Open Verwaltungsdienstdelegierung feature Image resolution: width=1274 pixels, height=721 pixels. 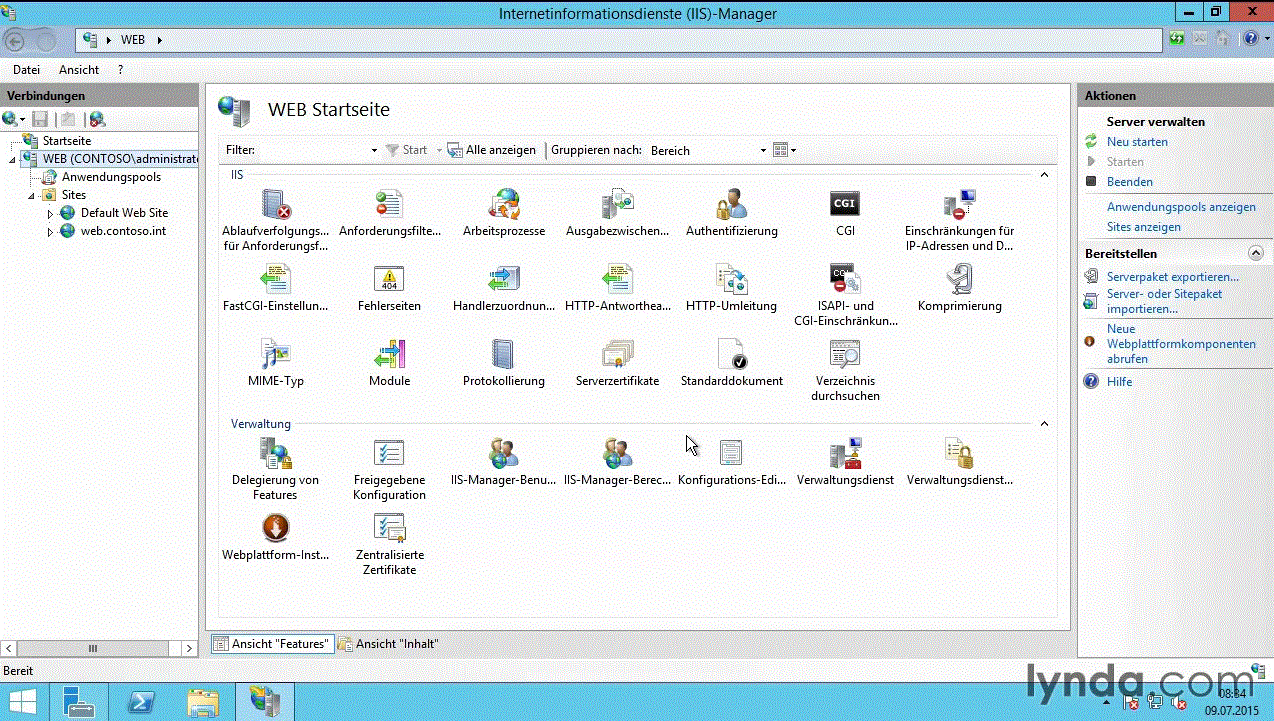click(959, 453)
